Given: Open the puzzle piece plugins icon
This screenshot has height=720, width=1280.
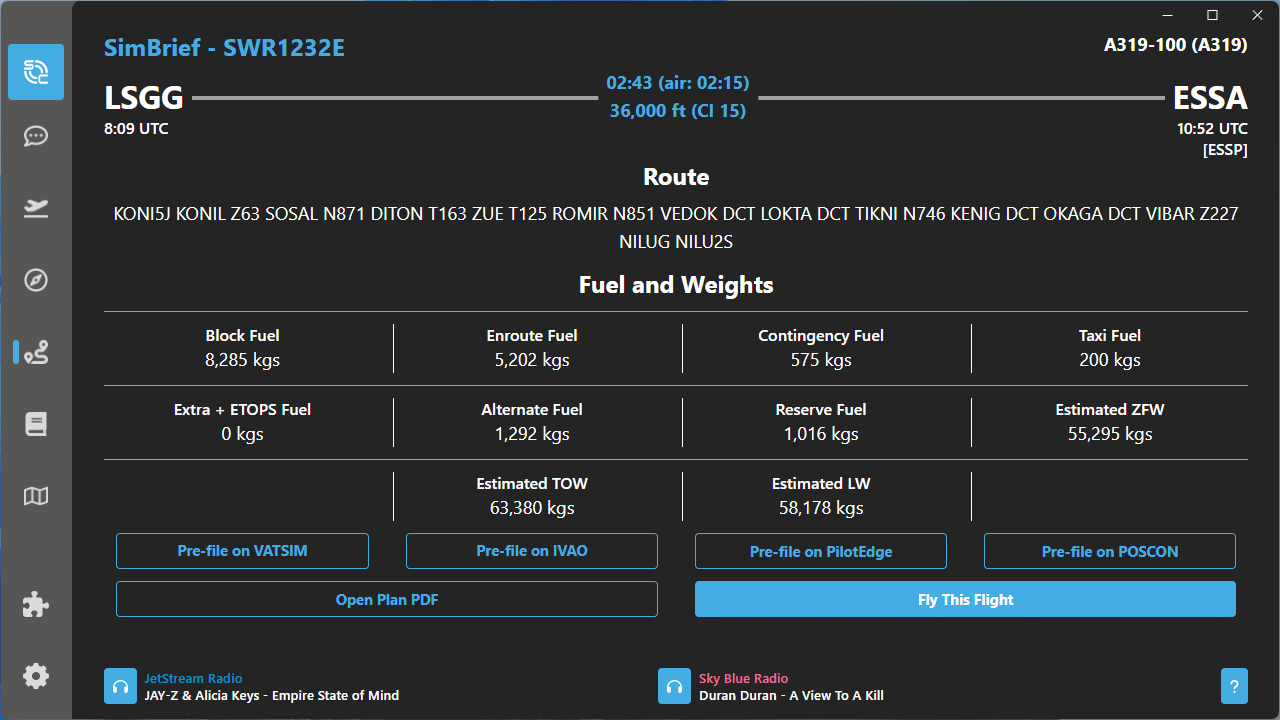Looking at the screenshot, I should coord(36,604).
